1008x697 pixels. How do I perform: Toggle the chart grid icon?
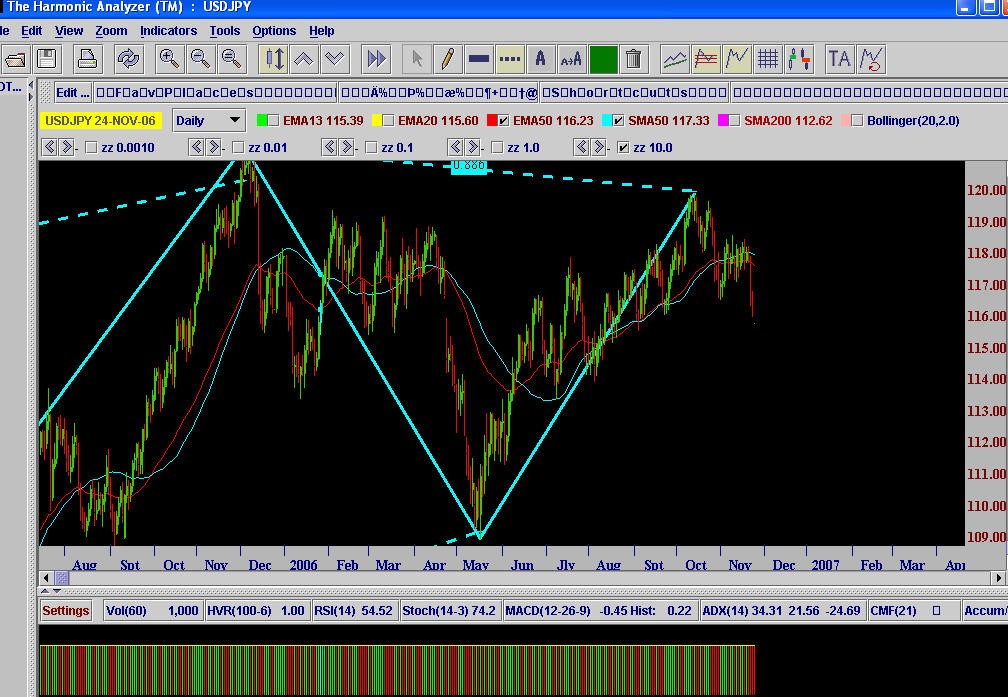point(768,60)
